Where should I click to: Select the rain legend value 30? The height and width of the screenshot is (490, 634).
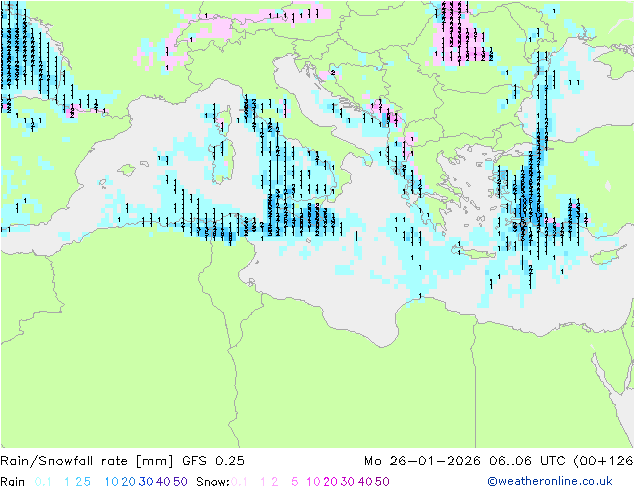146,482
